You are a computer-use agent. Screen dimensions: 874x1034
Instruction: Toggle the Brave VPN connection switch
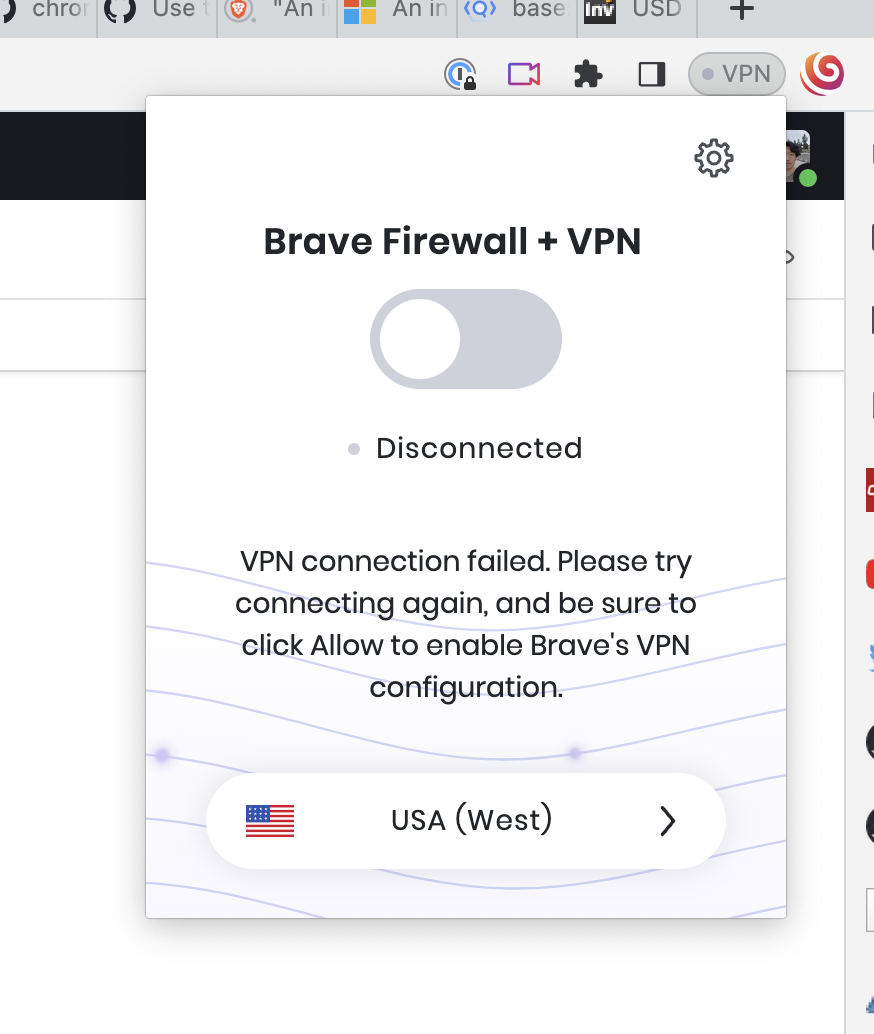[466, 338]
